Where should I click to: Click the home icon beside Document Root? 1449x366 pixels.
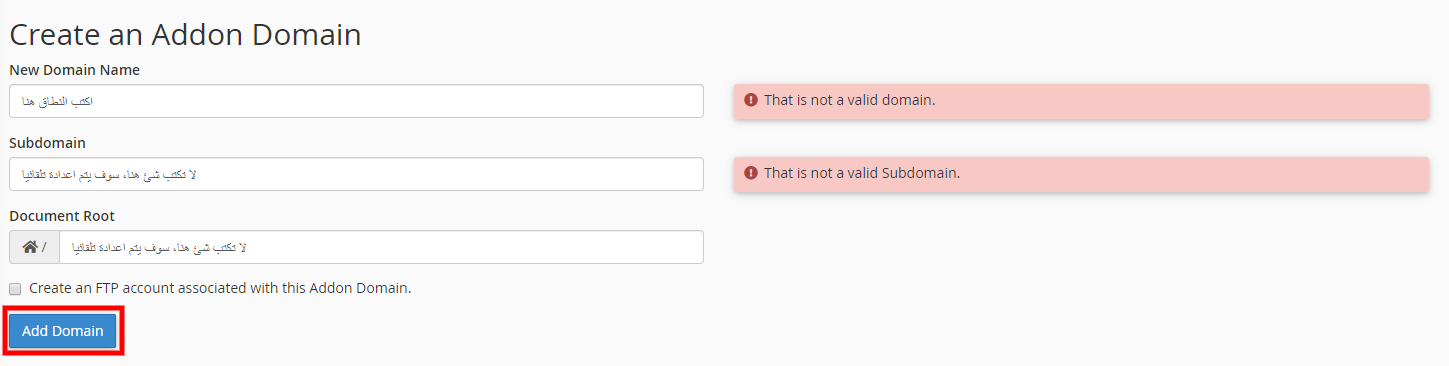(30, 247)
